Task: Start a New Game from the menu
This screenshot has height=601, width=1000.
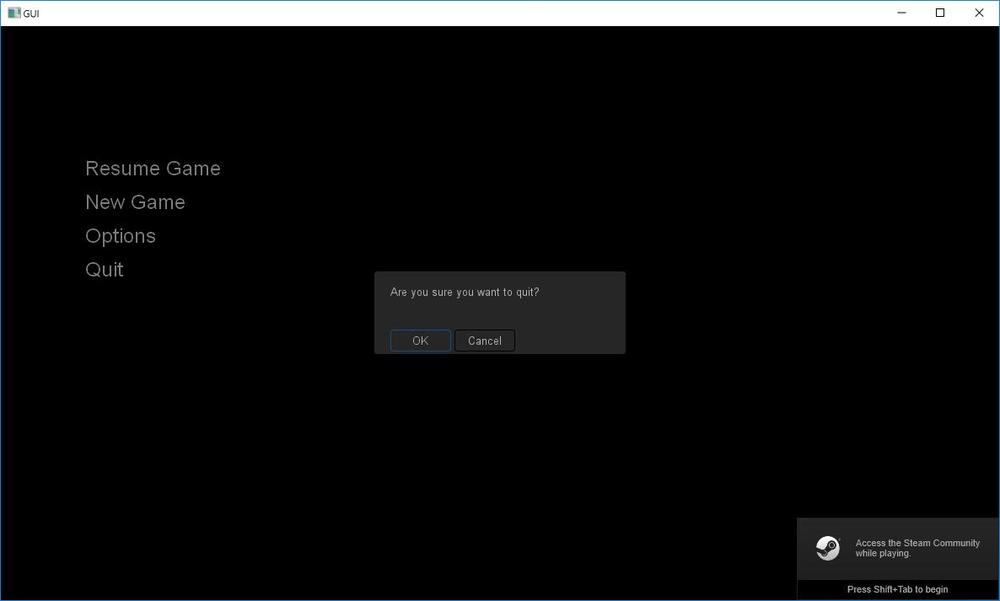Action: [x=135, y=202]
